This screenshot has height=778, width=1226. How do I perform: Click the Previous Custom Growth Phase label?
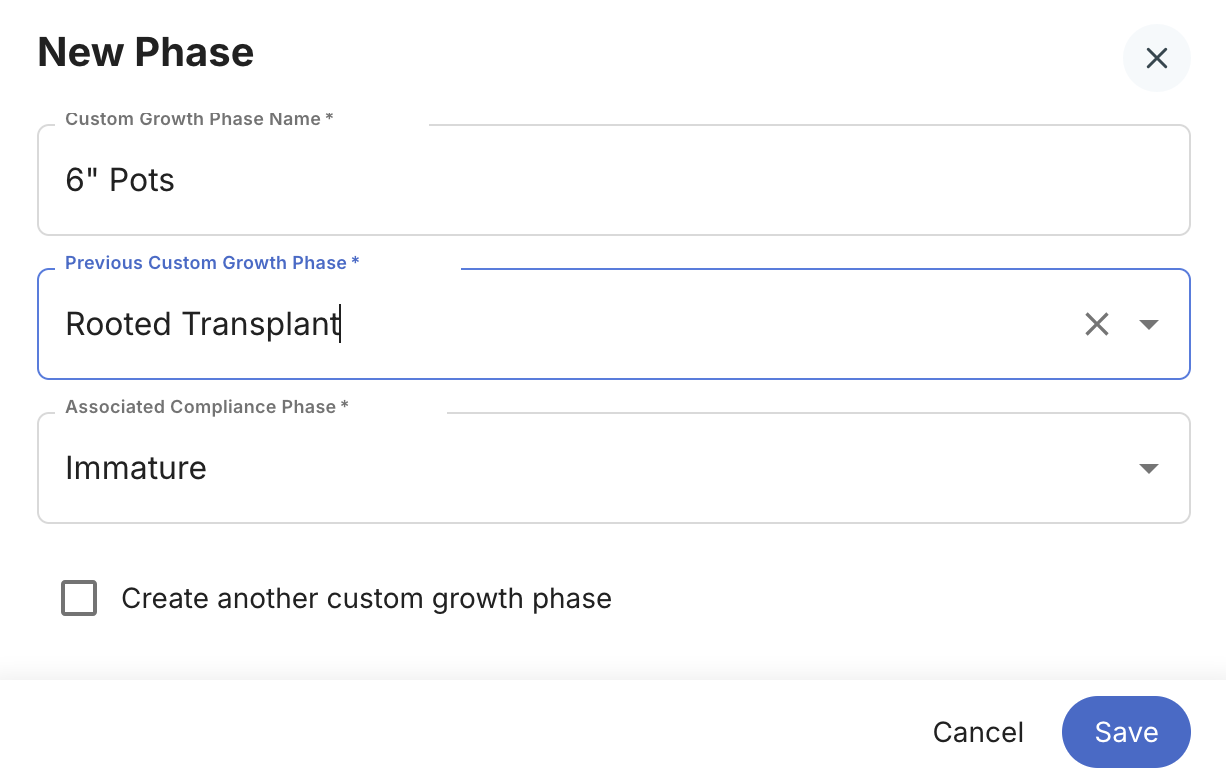click(212, 263)
